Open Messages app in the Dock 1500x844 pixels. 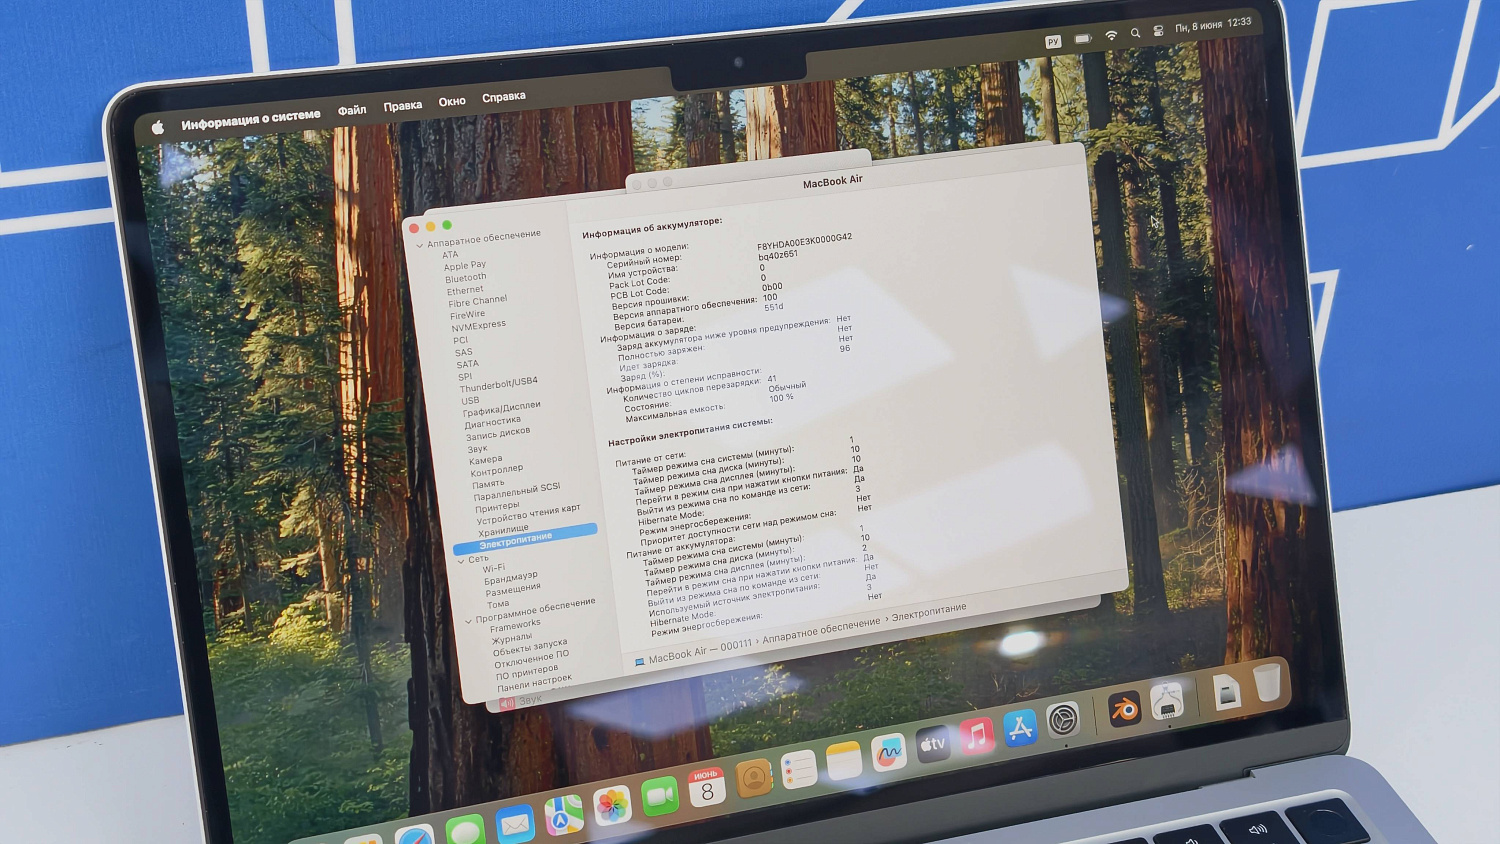point(465,830)
